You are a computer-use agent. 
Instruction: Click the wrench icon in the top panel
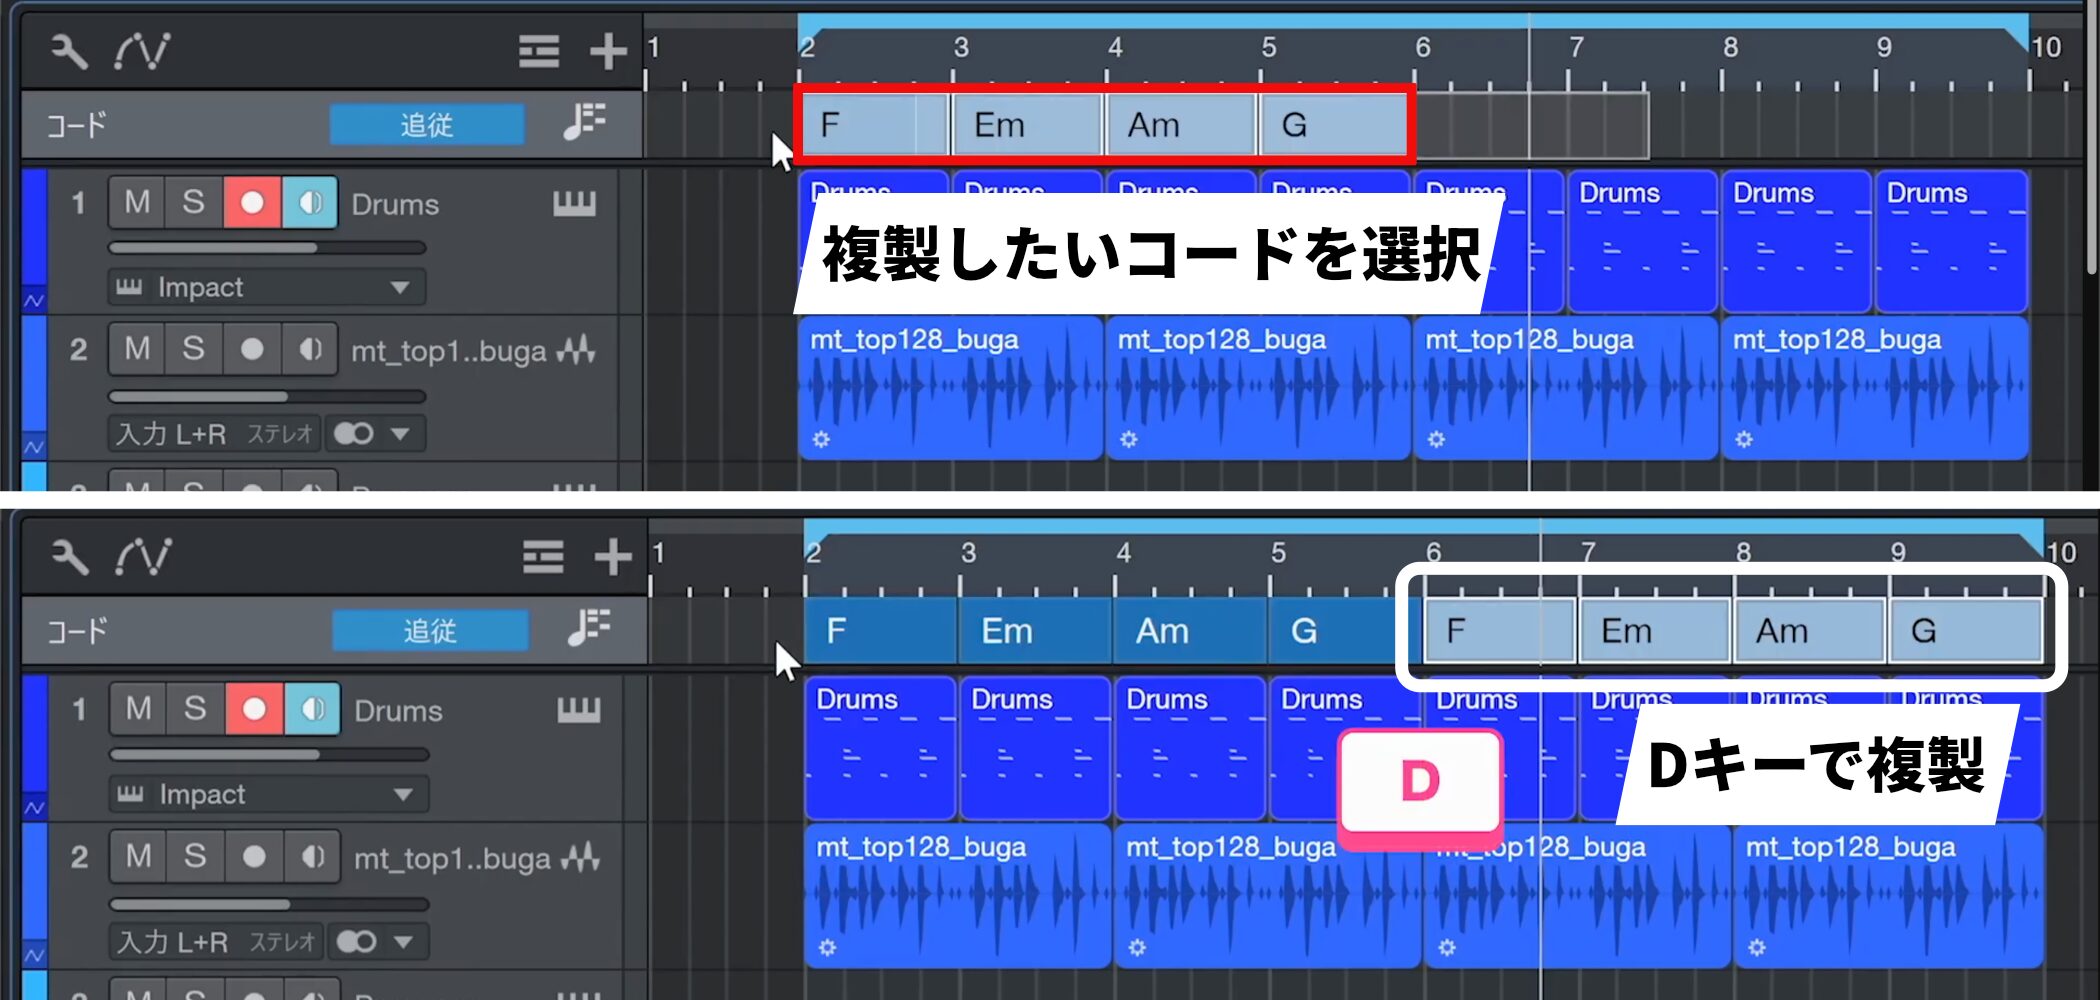point(69,50)
